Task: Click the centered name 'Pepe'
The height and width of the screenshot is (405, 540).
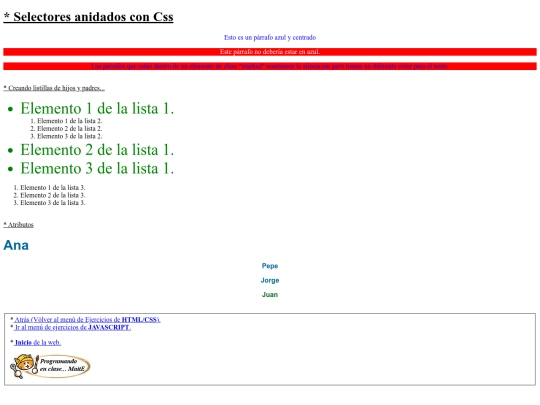Action: tap(270, 266)
